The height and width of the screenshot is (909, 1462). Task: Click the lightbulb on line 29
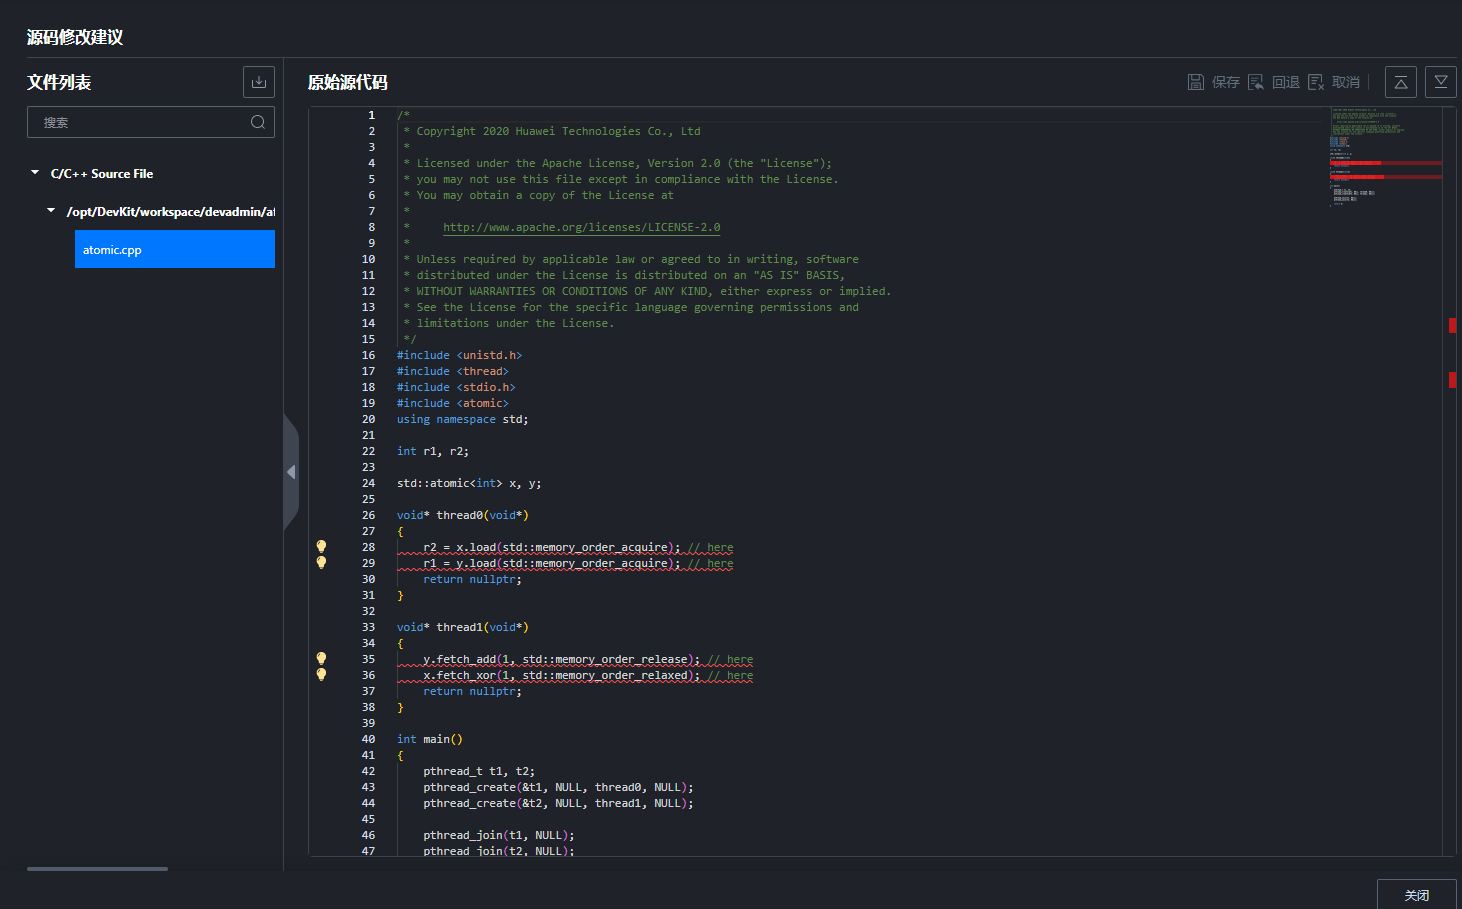[x=321, y=563]
